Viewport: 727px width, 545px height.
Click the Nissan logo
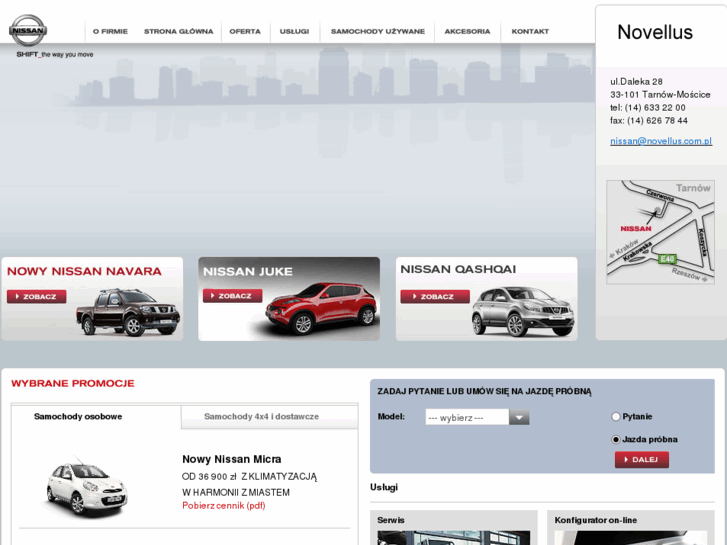coord(28,30)
